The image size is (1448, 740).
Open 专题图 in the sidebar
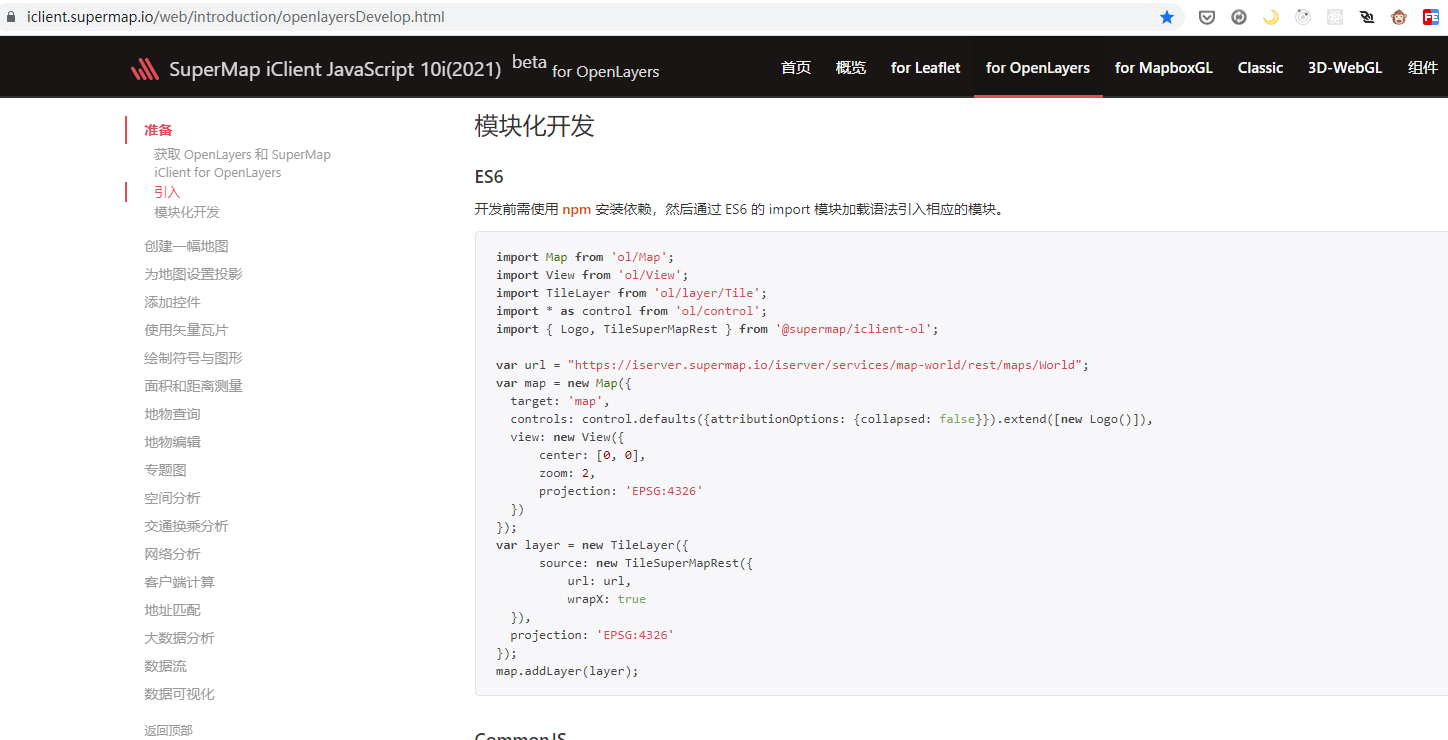[165, 470]
